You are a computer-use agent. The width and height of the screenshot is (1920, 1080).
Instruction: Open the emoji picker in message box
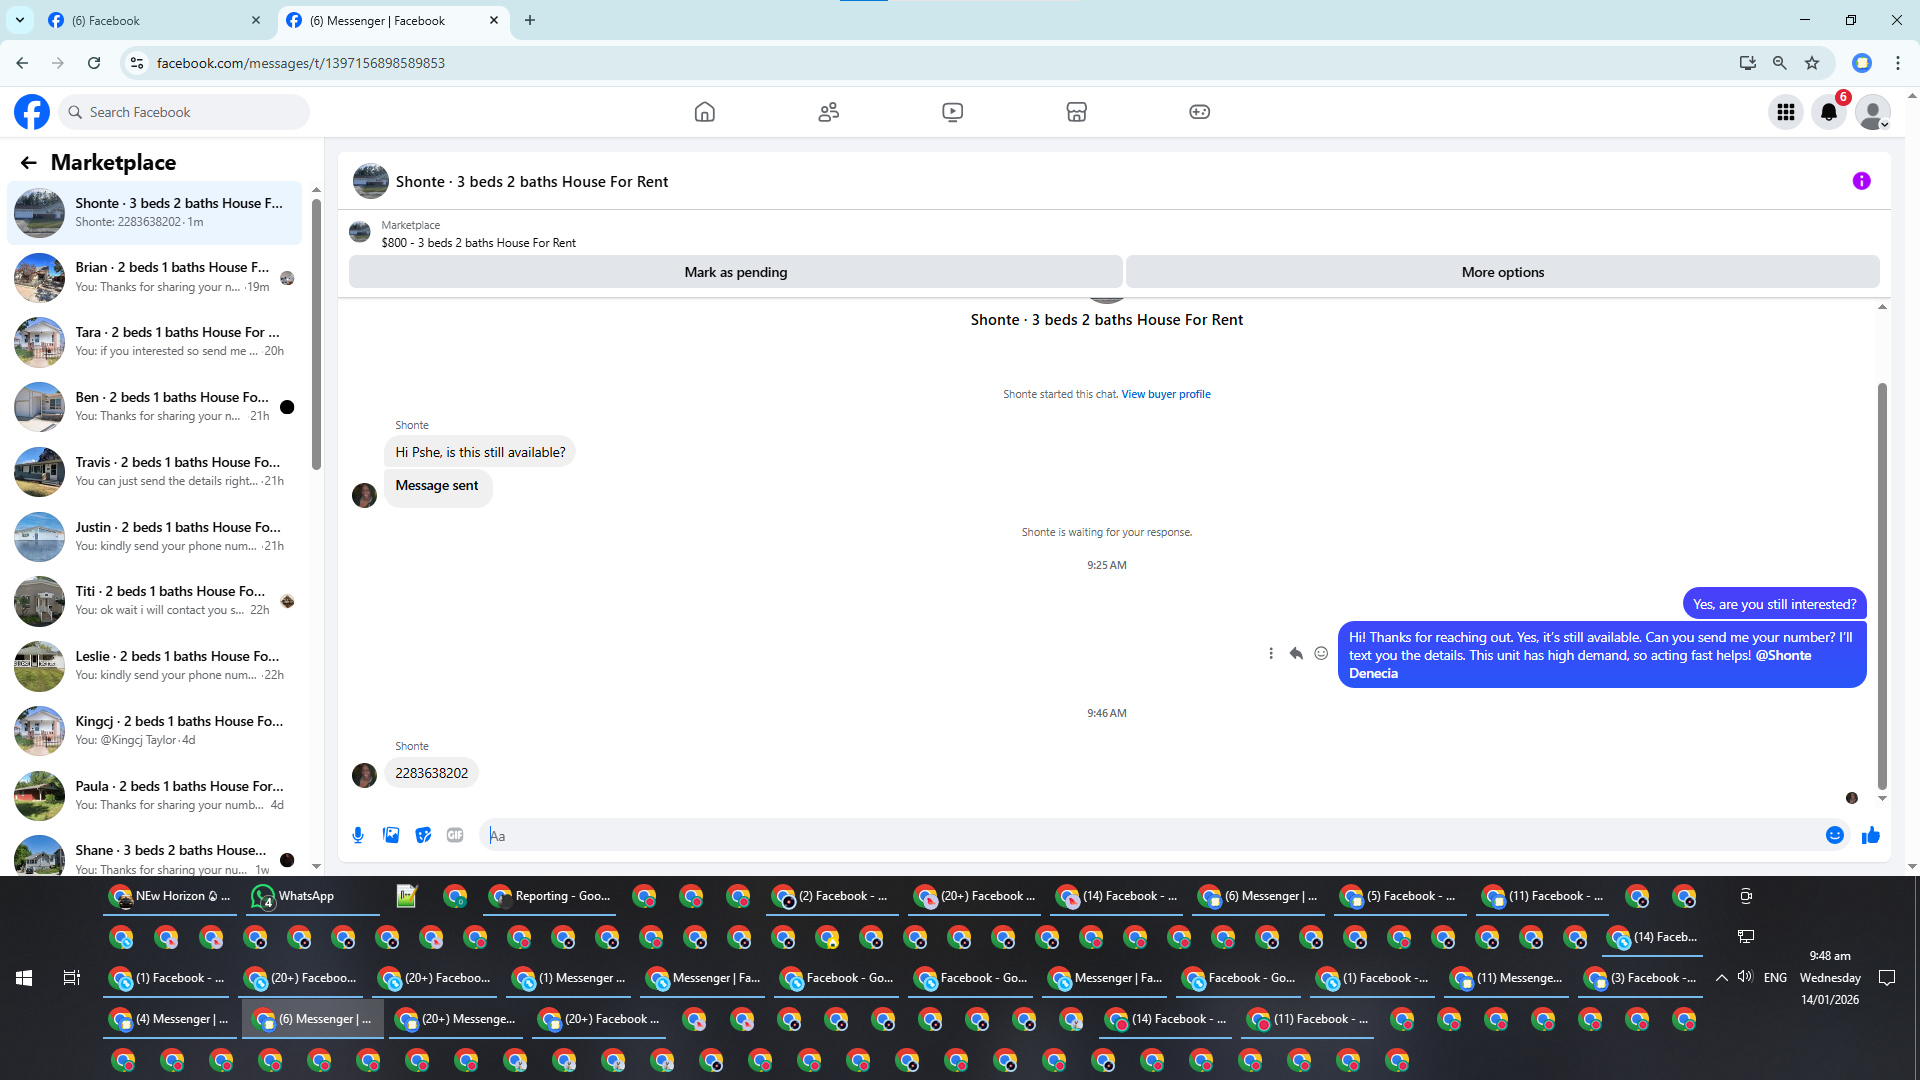(x=1834, y=835)
